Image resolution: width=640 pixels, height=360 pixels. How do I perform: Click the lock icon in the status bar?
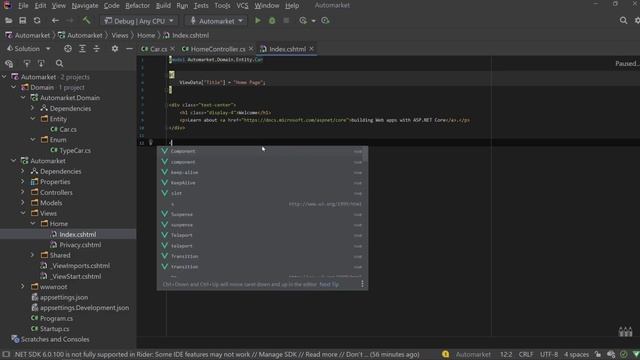(x=598, y=354)
